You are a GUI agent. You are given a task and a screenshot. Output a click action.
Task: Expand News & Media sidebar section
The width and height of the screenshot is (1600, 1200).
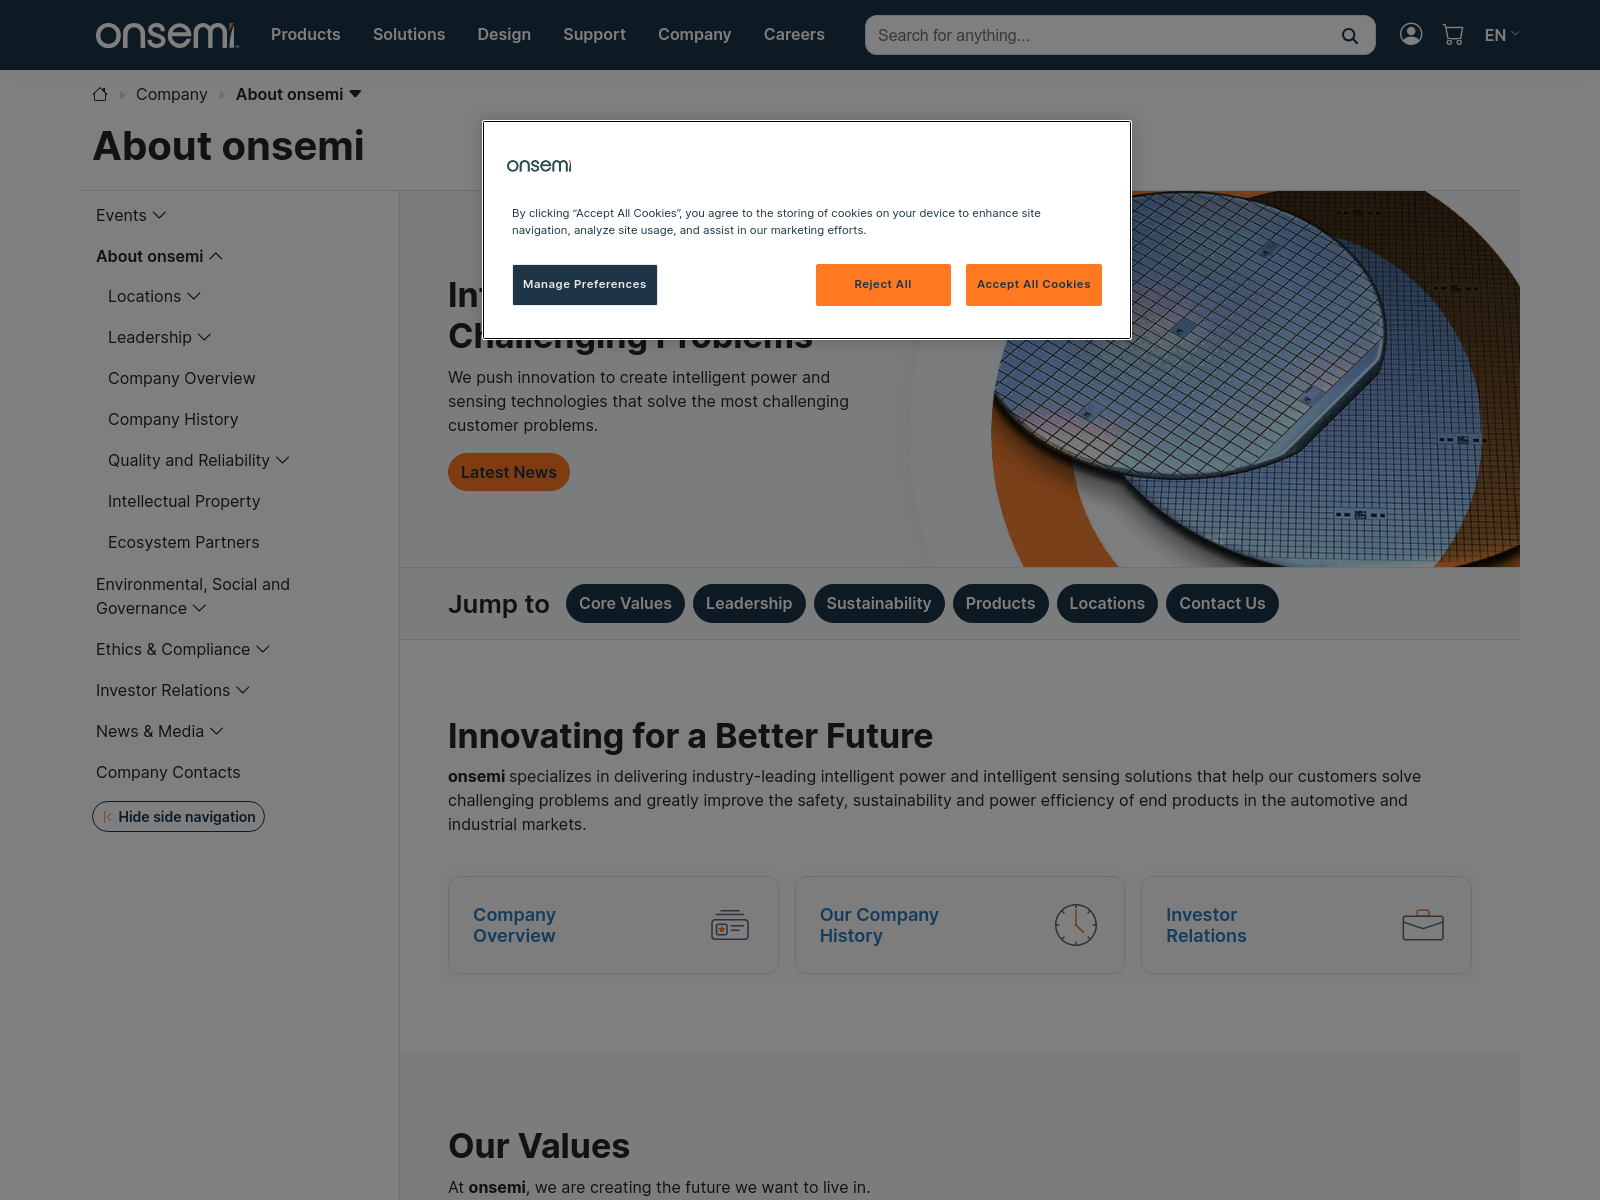pyautogui.click(x=217, y=731)
